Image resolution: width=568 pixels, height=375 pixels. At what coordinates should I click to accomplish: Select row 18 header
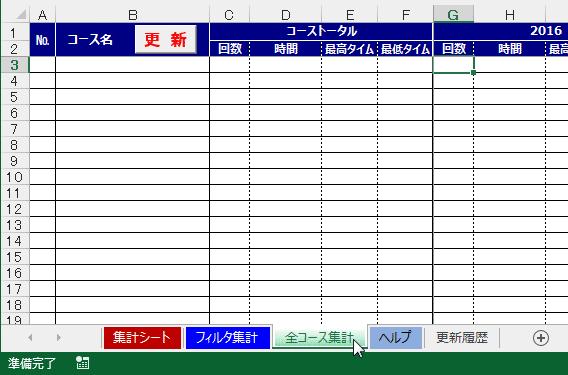click(x=14, y=305)
